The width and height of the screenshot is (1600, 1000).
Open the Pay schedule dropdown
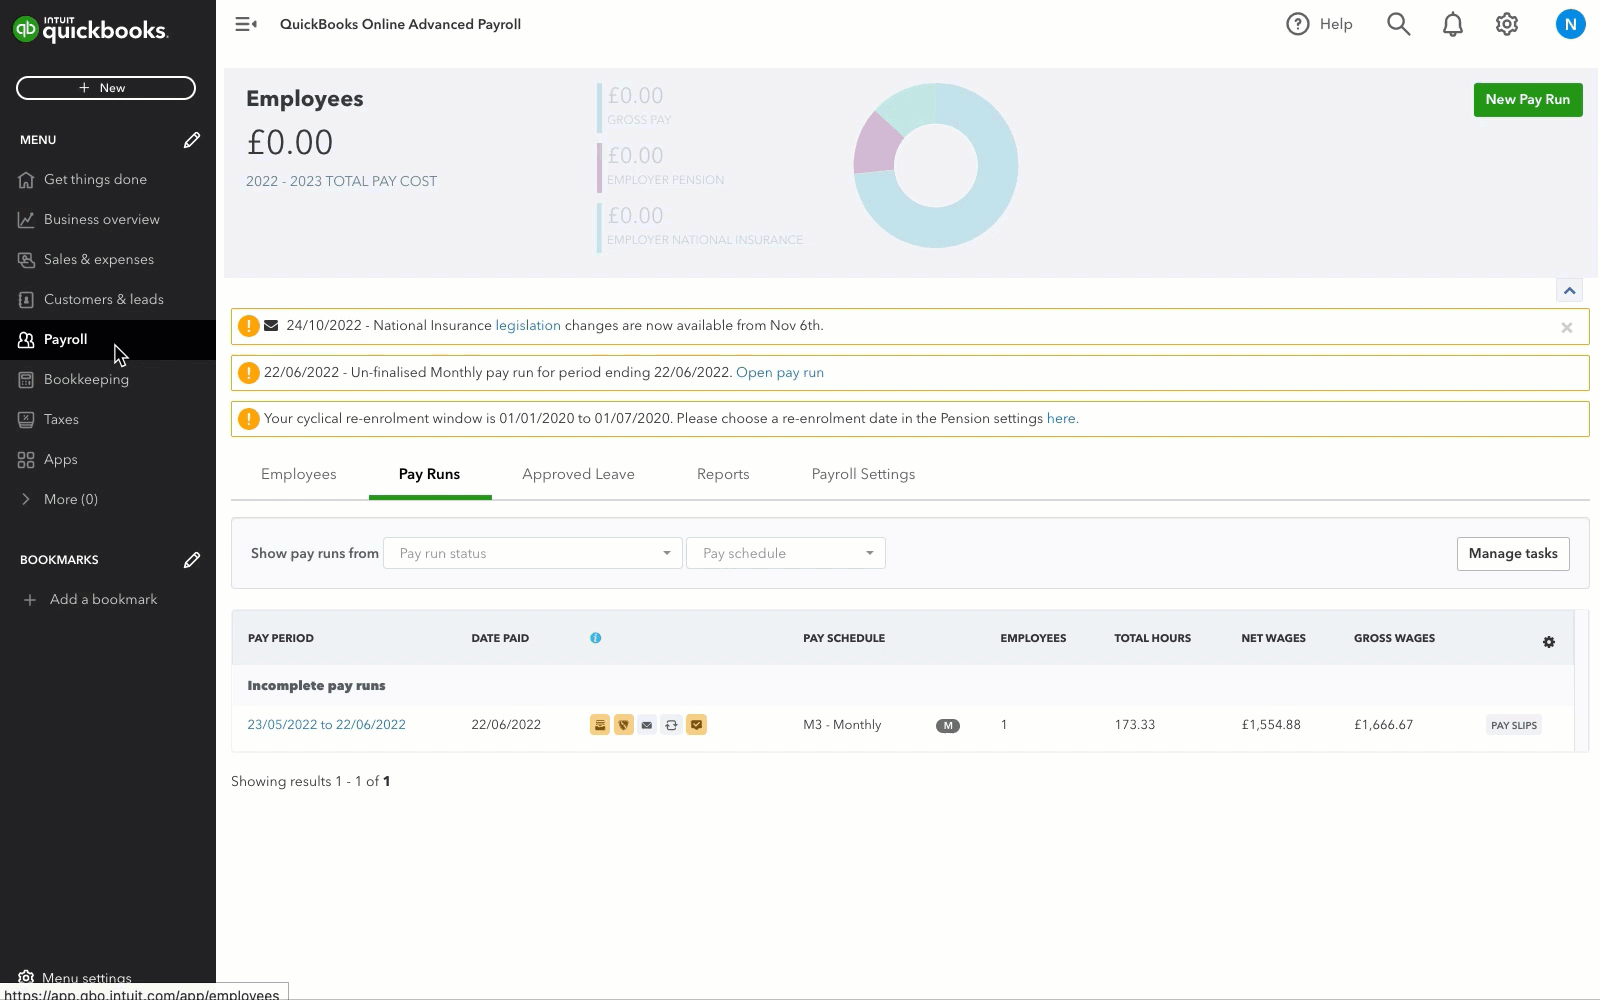tap(786, 553)
